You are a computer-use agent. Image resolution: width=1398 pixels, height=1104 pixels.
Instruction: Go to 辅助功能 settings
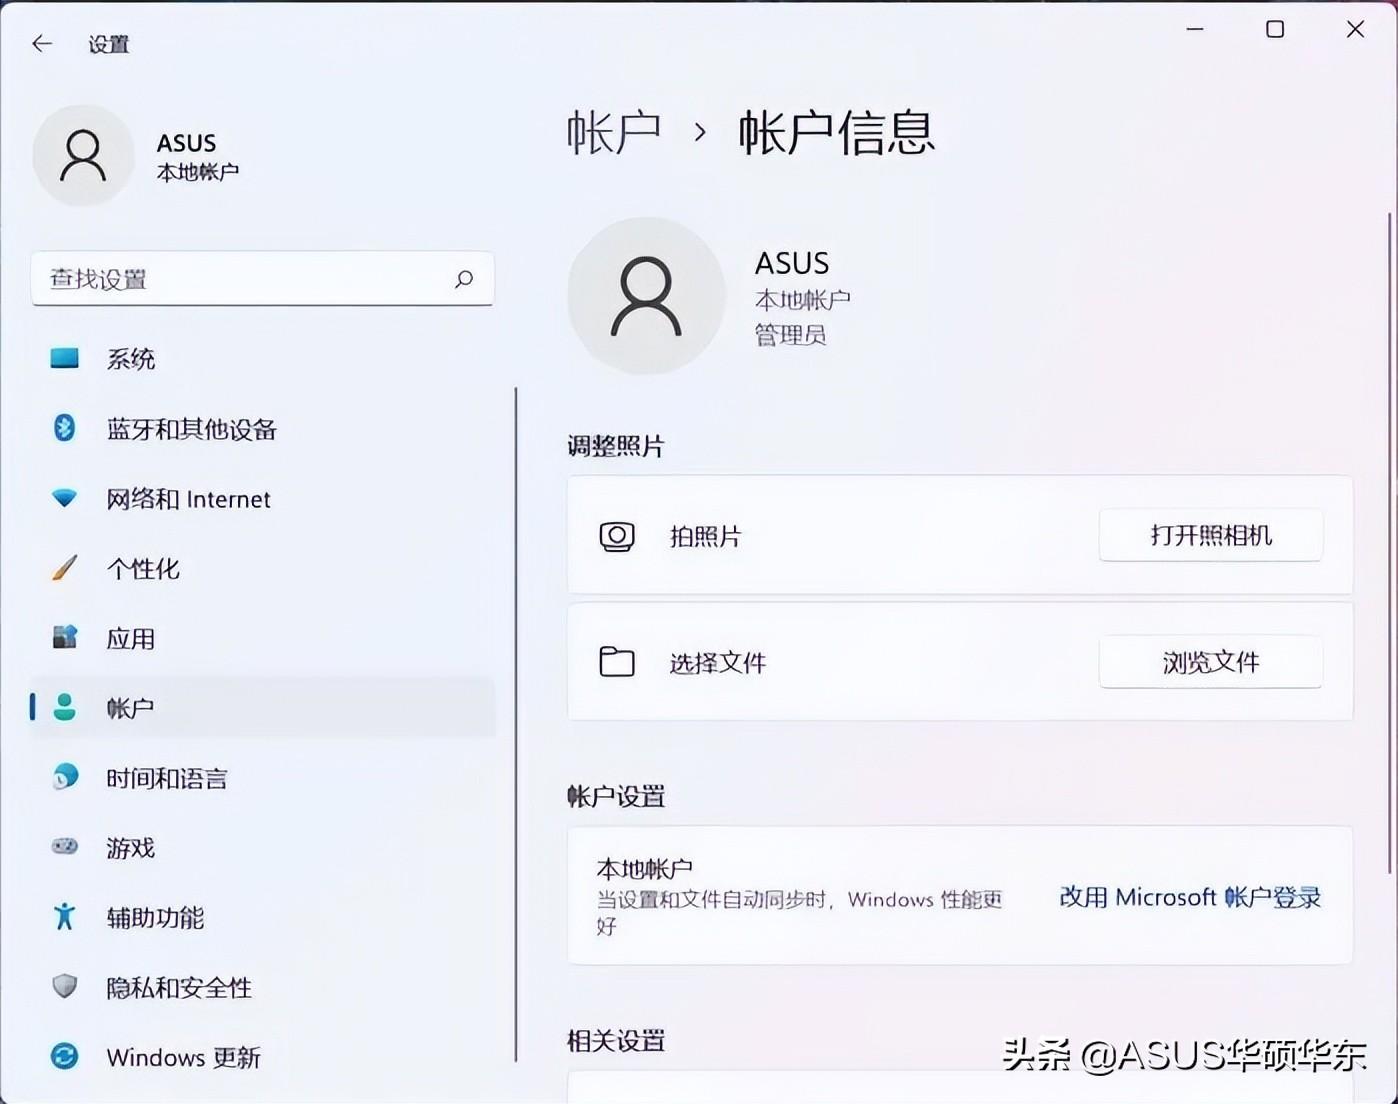click(263, 917)
